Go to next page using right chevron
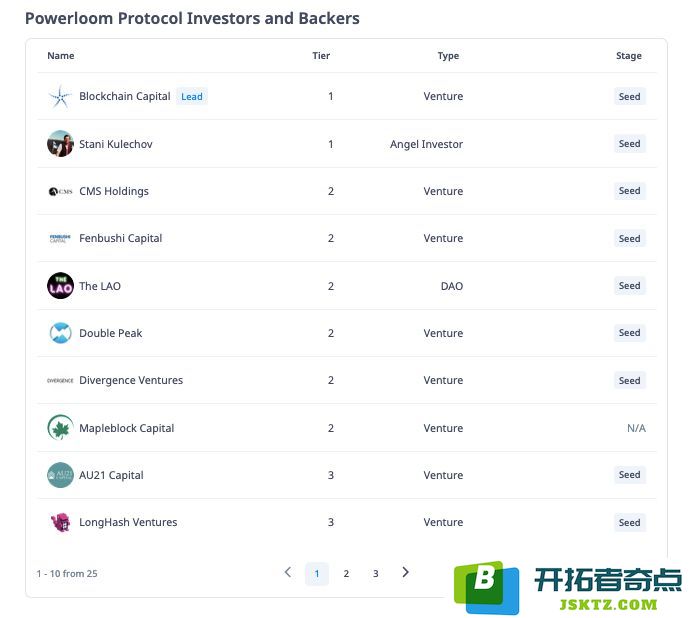Image resolution: width=694 pixels, height=618 pixels. click(x=405, y=572)
